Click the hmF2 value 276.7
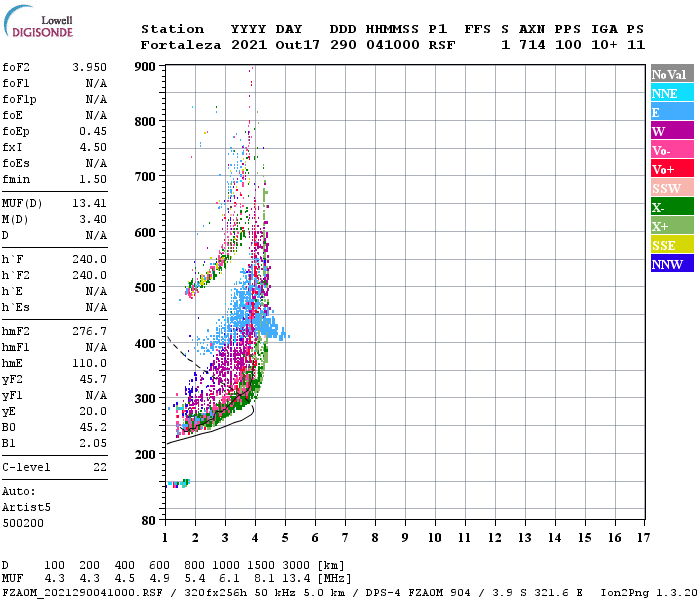Viewport: 700px width, 600px height. coord(90,331)
